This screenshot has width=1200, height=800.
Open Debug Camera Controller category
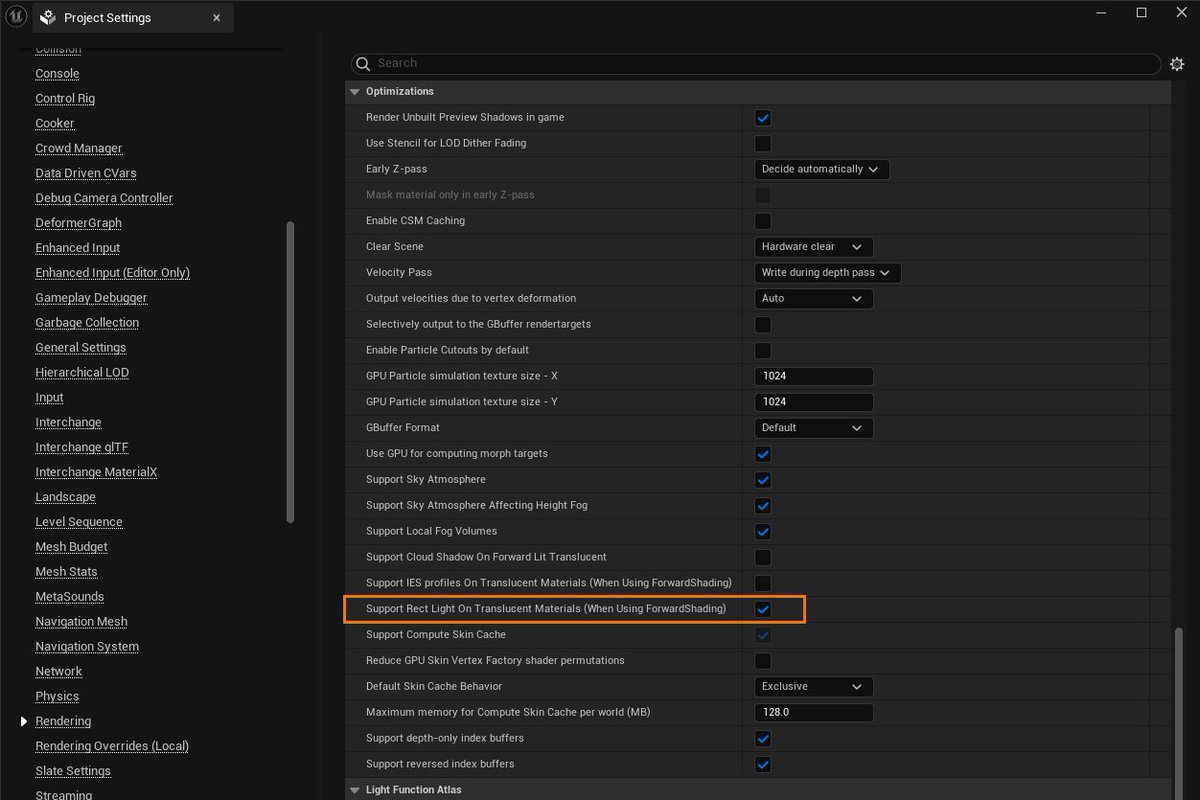point(104,198)
